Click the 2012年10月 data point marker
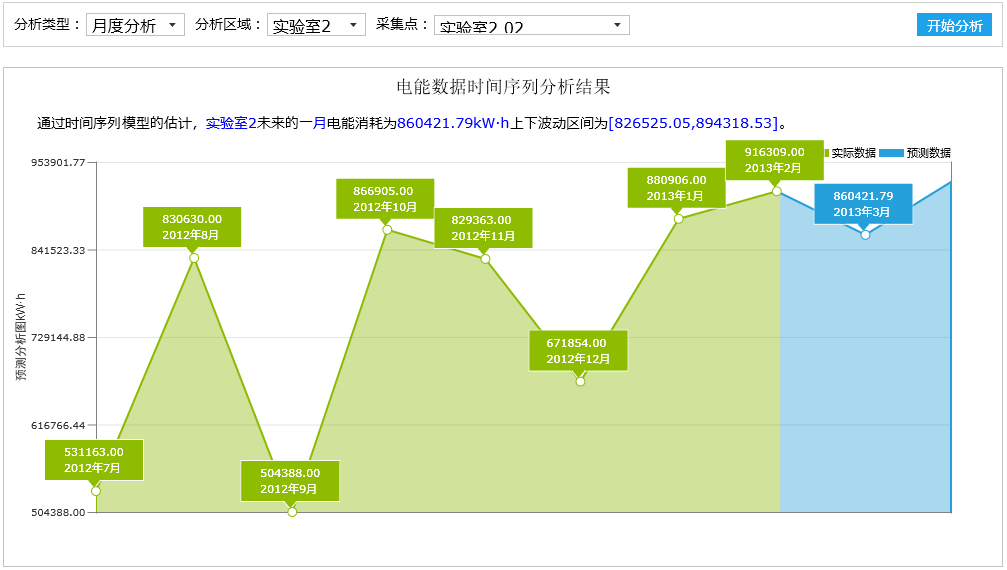The width and height of the screenshot is (1007, 570). [387, 230]
